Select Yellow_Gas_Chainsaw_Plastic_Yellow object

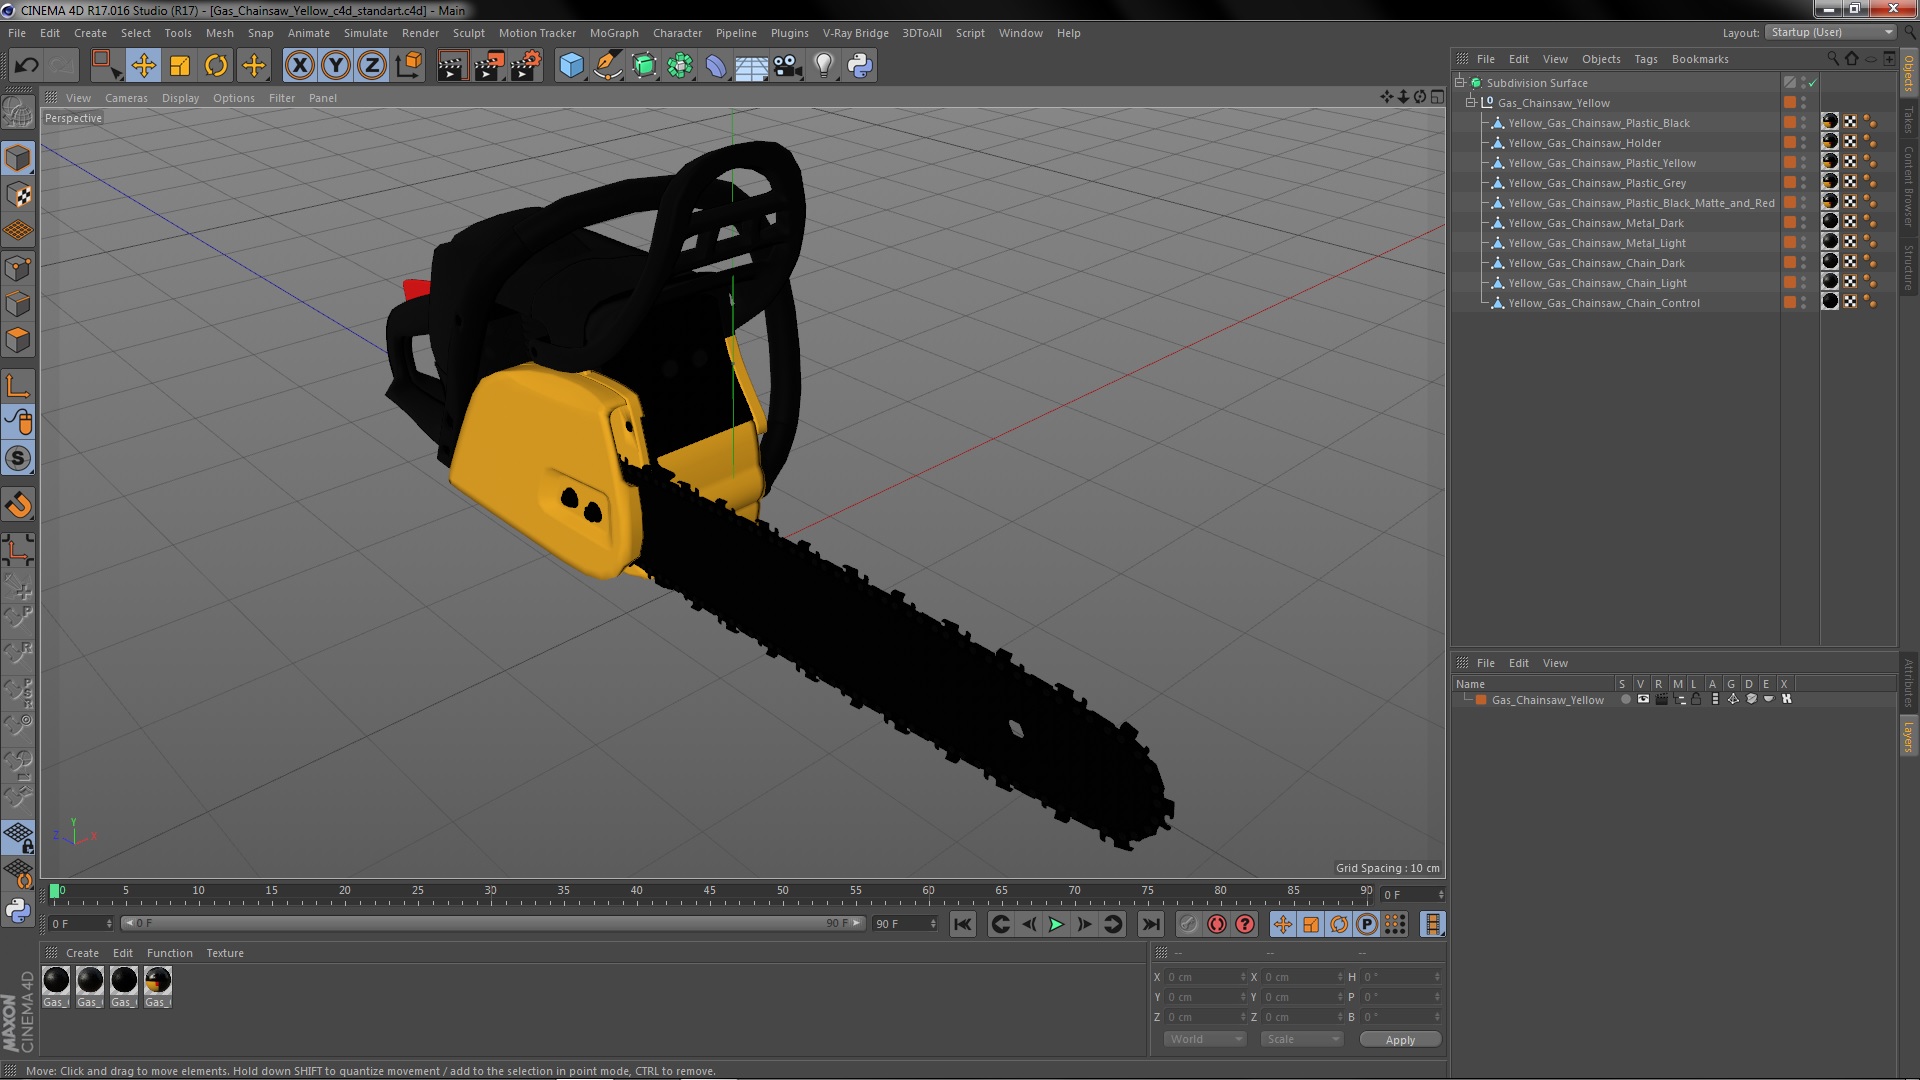pos(1601,163)
